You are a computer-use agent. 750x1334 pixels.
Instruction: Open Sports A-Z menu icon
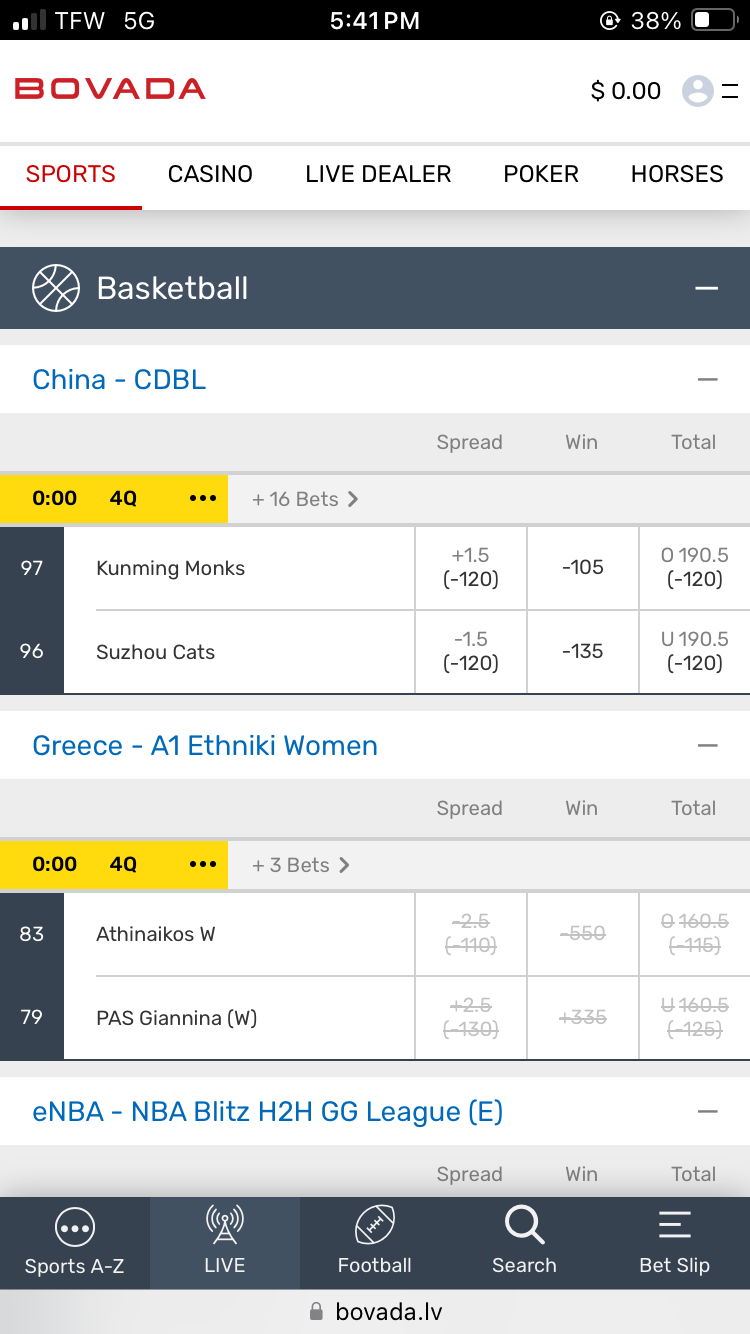click(75, 1226)
